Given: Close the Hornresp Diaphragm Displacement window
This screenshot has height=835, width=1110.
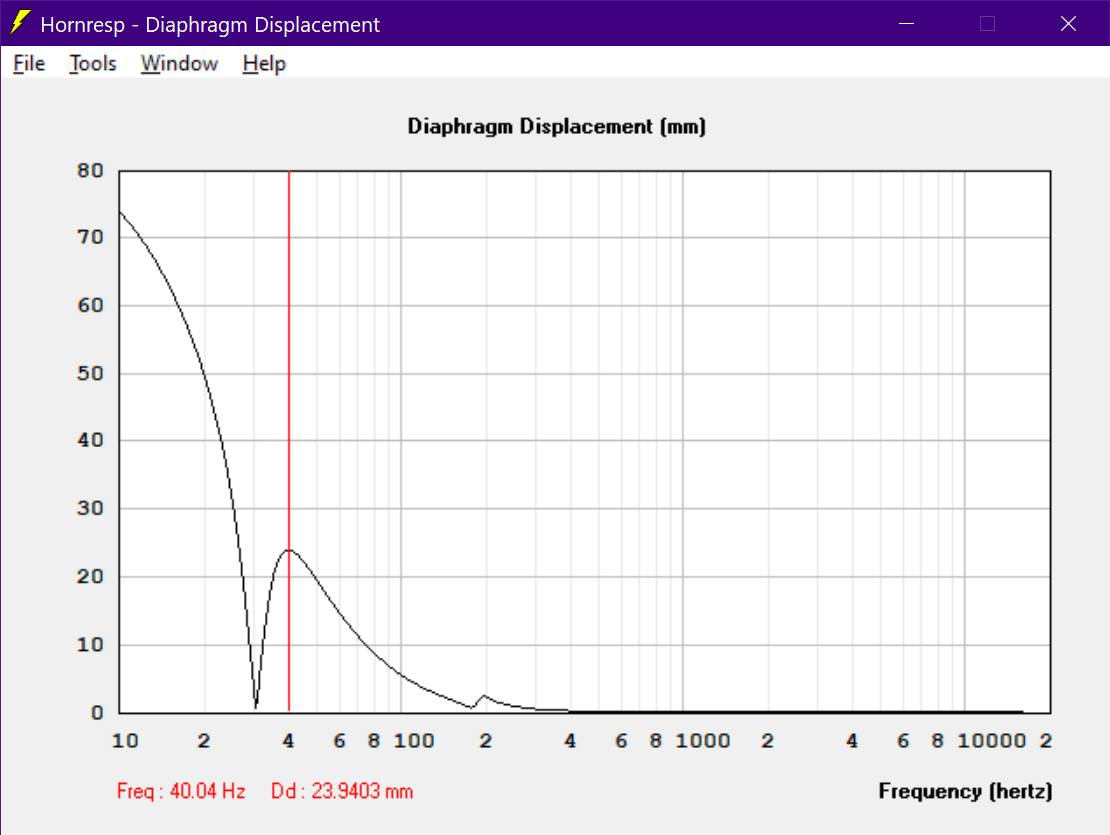Looking at the screenshot, I should coord(1068,23).
